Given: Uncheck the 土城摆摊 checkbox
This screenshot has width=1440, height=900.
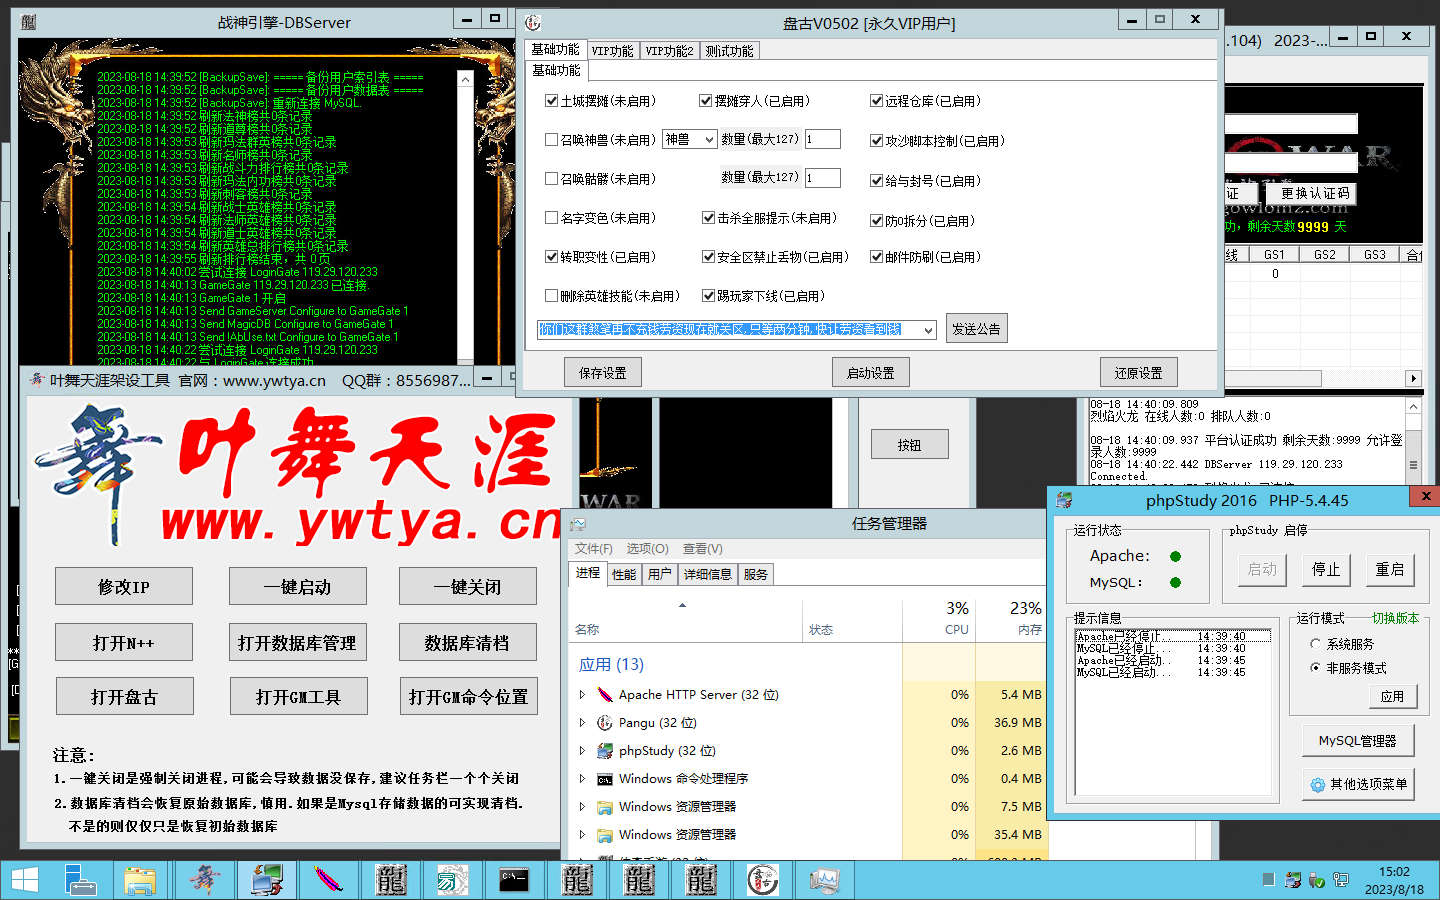Looking at the screenshot, I should (x=551, y=101).
